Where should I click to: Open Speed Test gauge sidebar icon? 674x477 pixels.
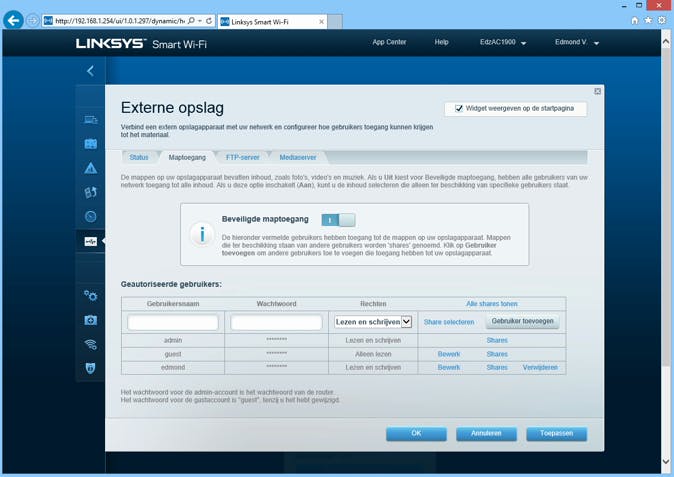click(x=91, y=216)
